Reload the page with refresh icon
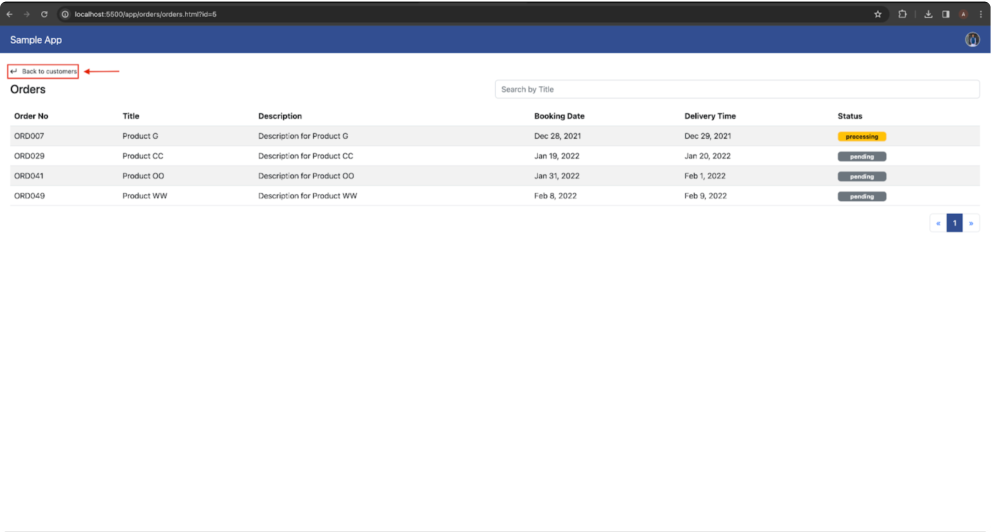This screenshot has height=532, width=992. 44,14
